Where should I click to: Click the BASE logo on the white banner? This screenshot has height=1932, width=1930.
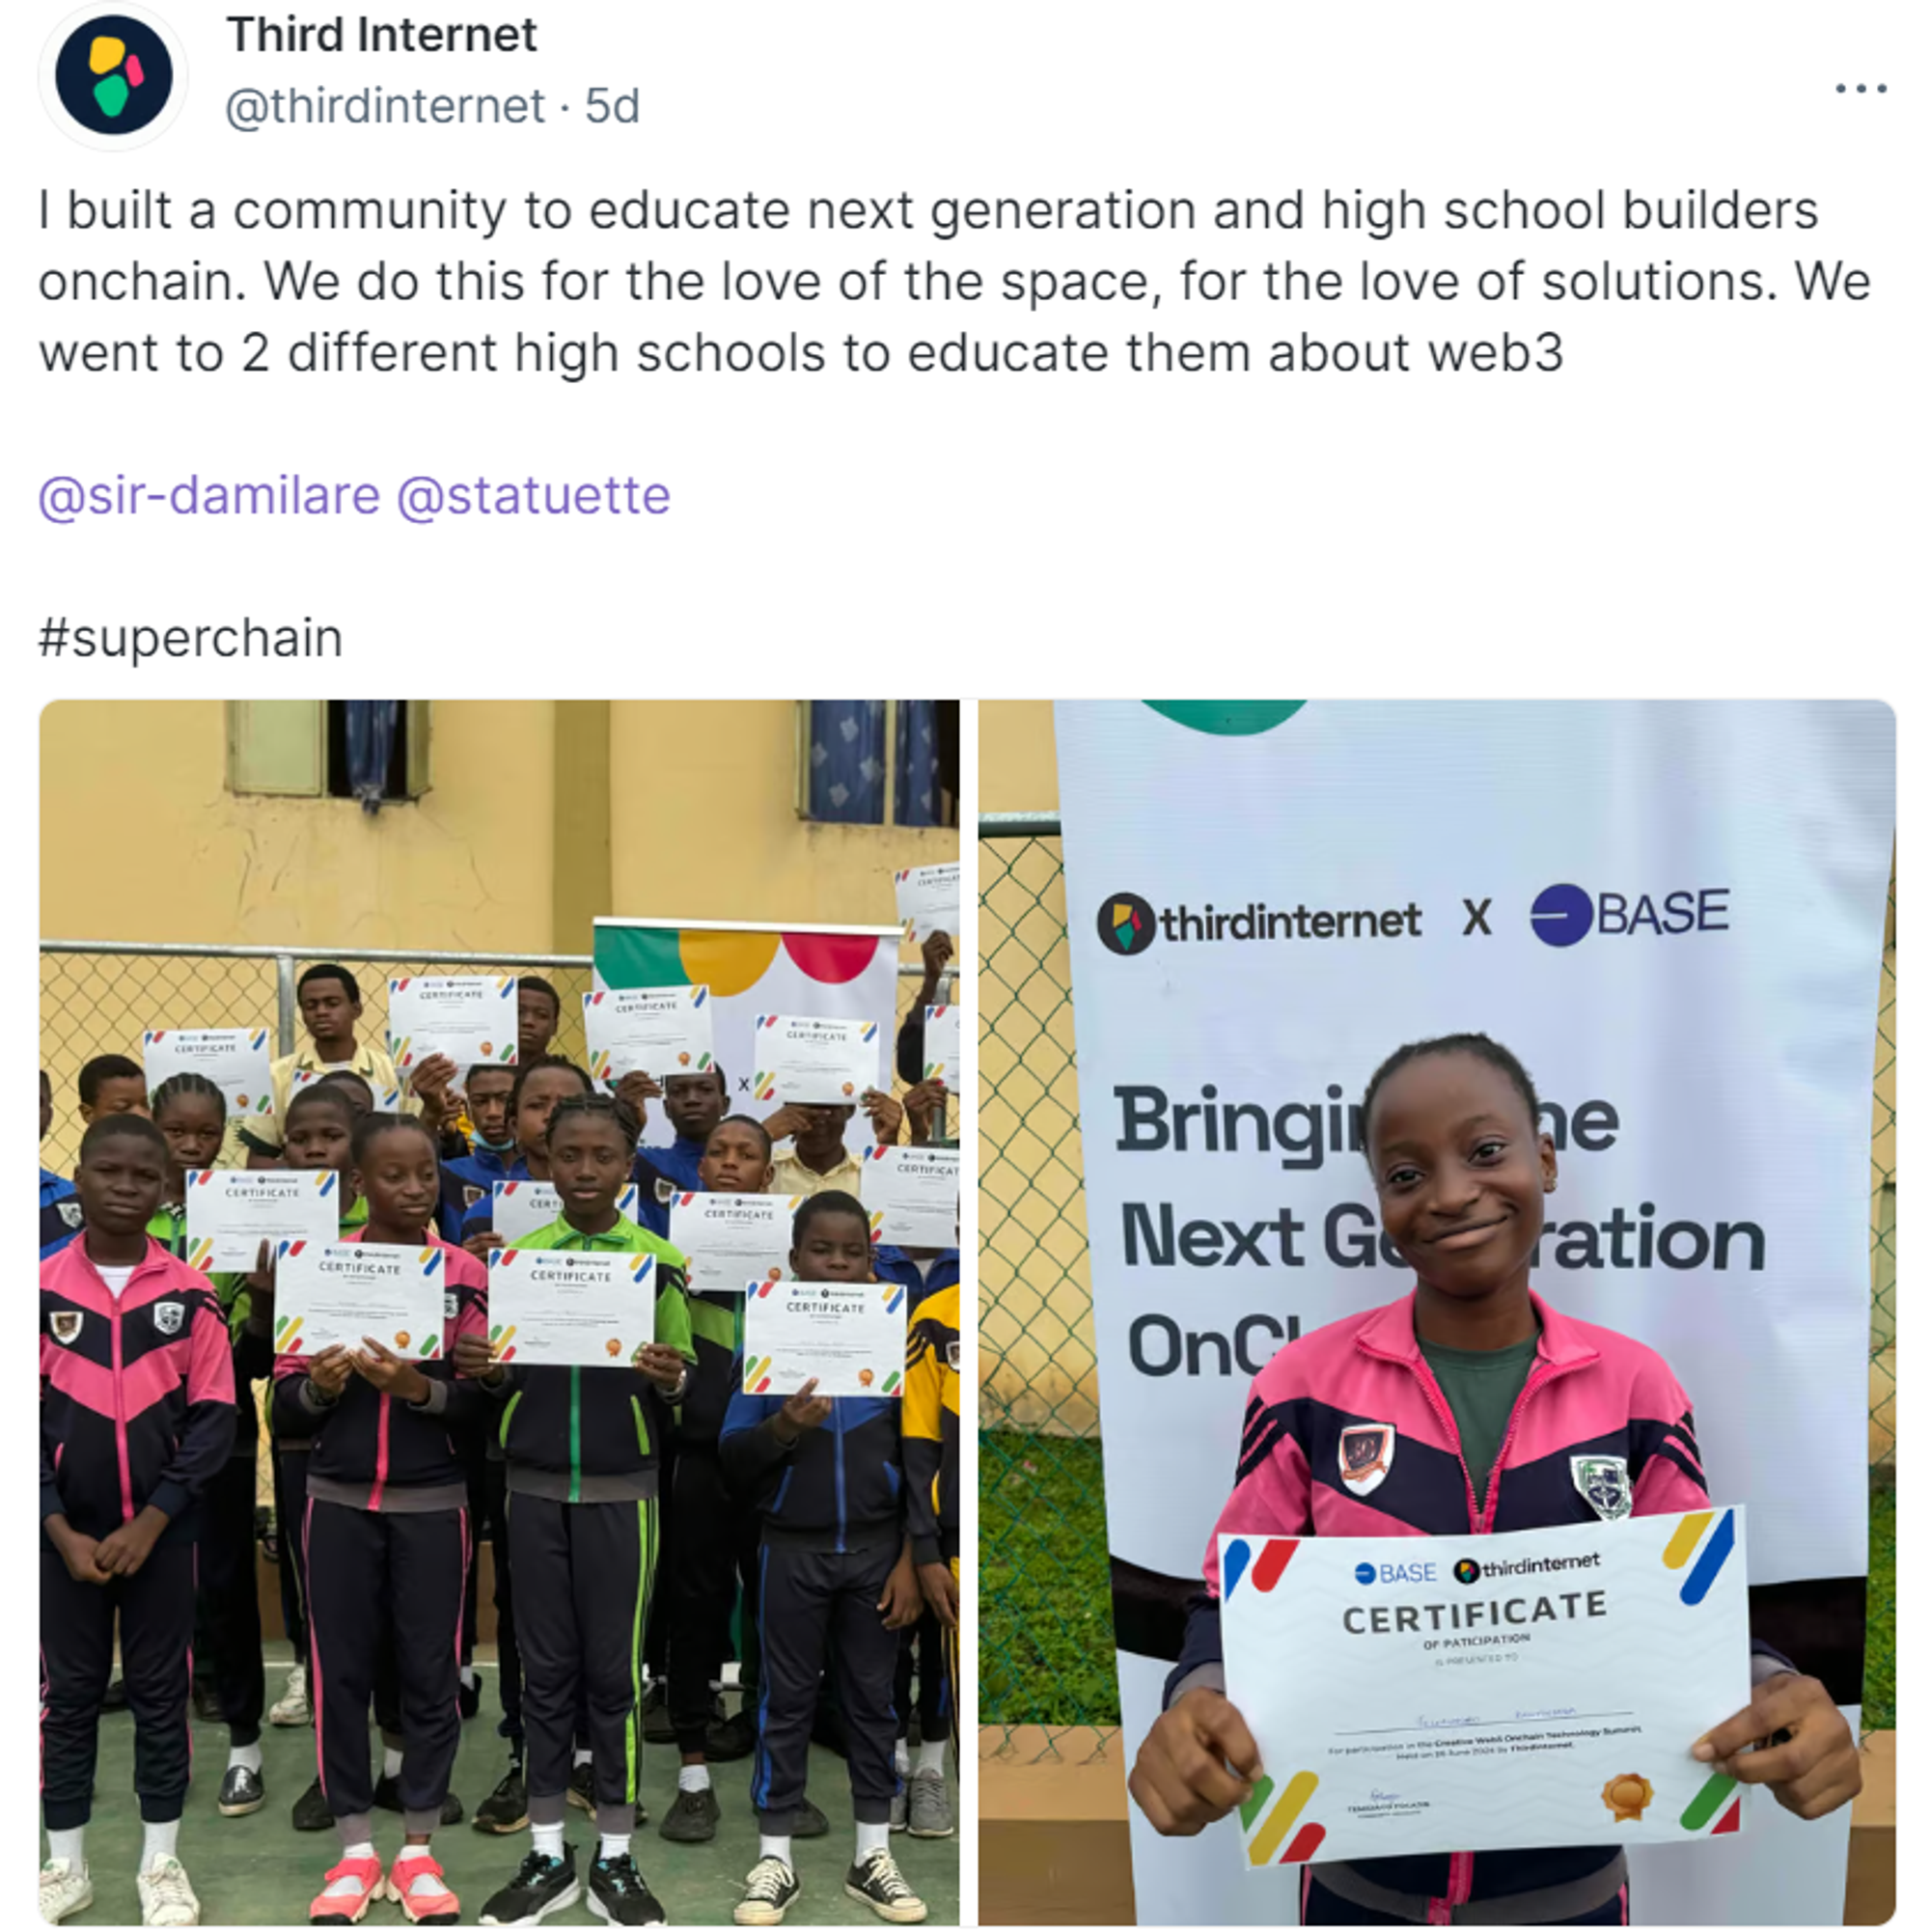click(1630, 914)
